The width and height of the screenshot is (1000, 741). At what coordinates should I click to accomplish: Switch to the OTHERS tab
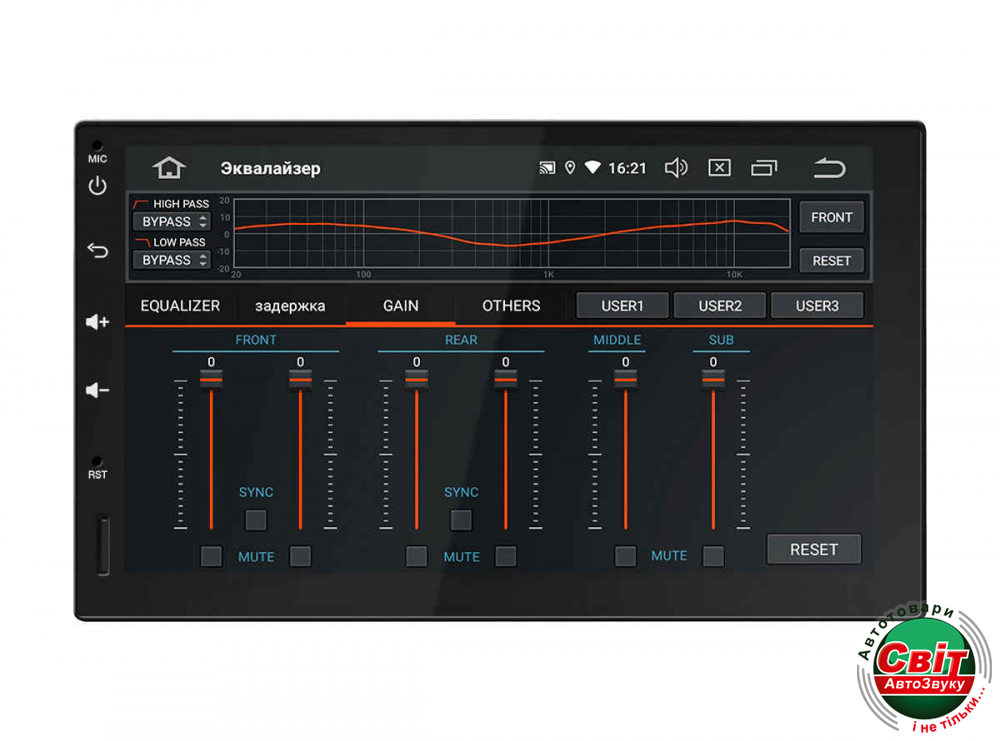pyautogui.click(x=511, y=306)
